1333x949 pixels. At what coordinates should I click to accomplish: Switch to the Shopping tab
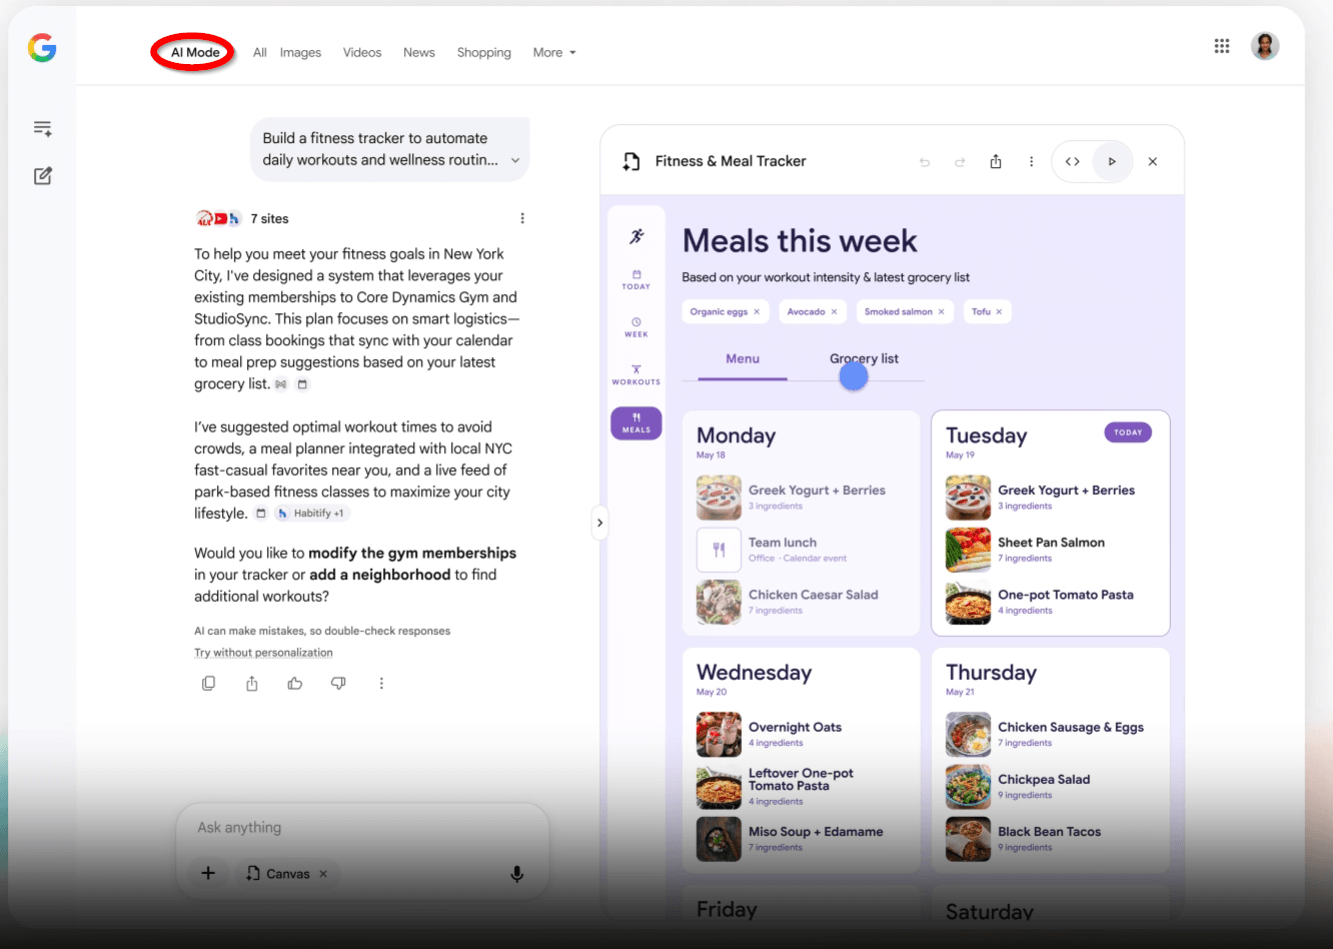[x=484, y=53]
